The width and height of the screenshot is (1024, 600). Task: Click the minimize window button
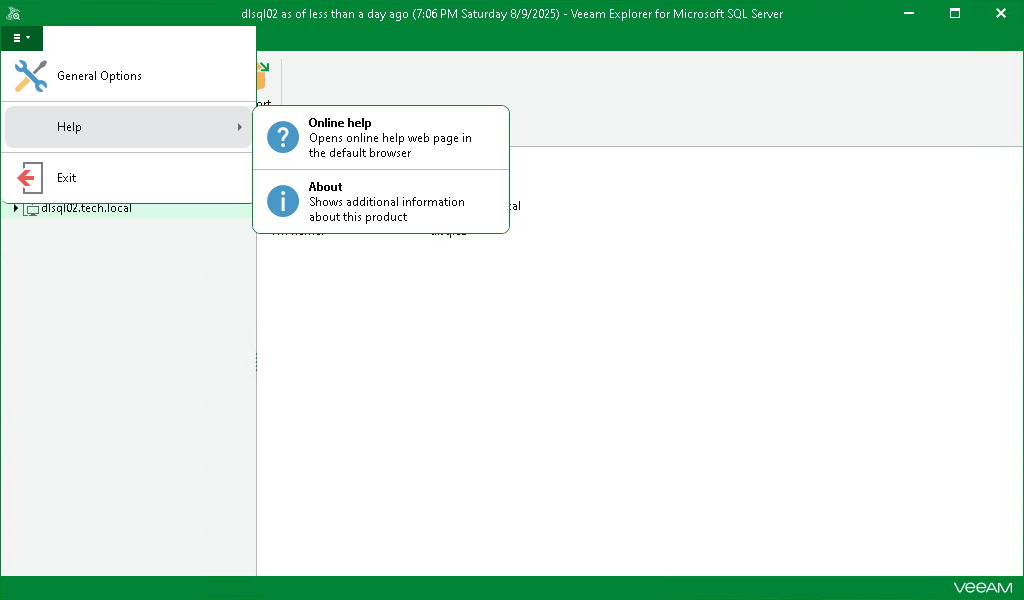pos(908,13)
